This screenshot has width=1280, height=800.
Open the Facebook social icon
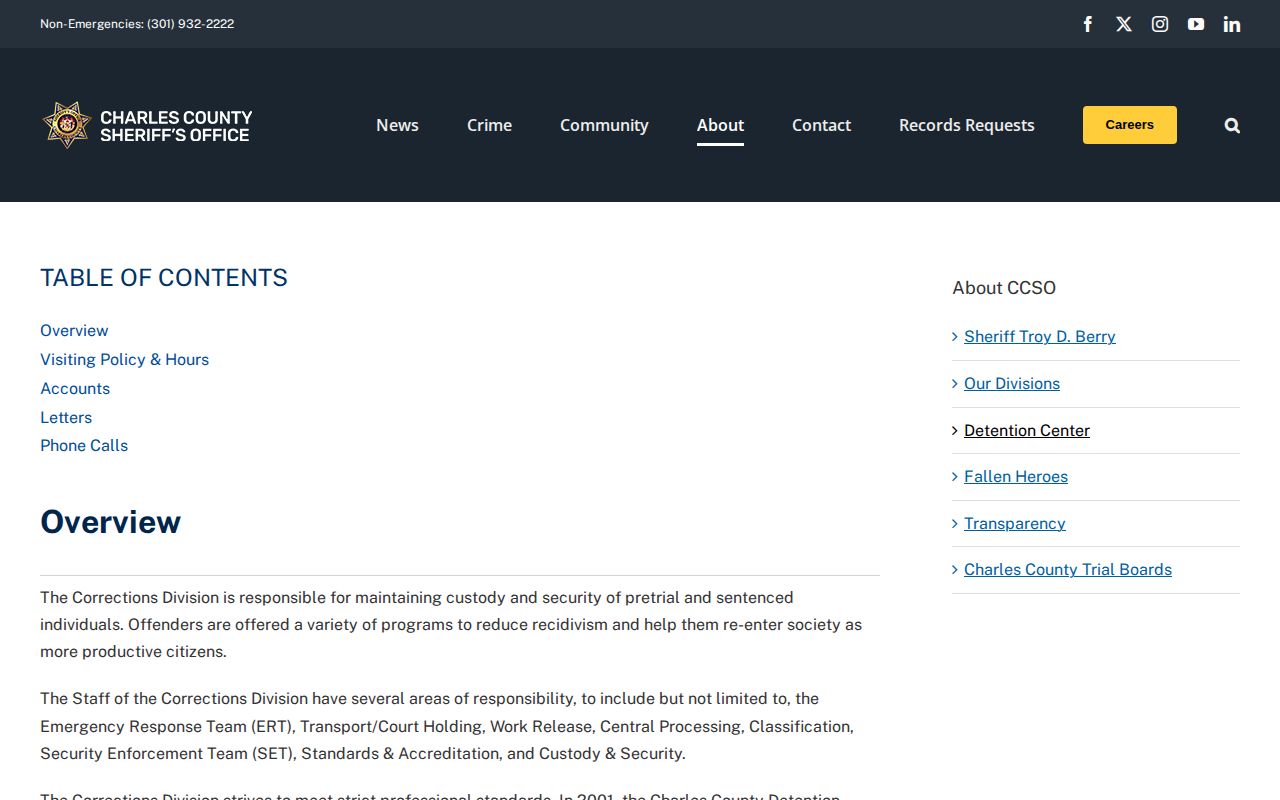pos(1088,24)
